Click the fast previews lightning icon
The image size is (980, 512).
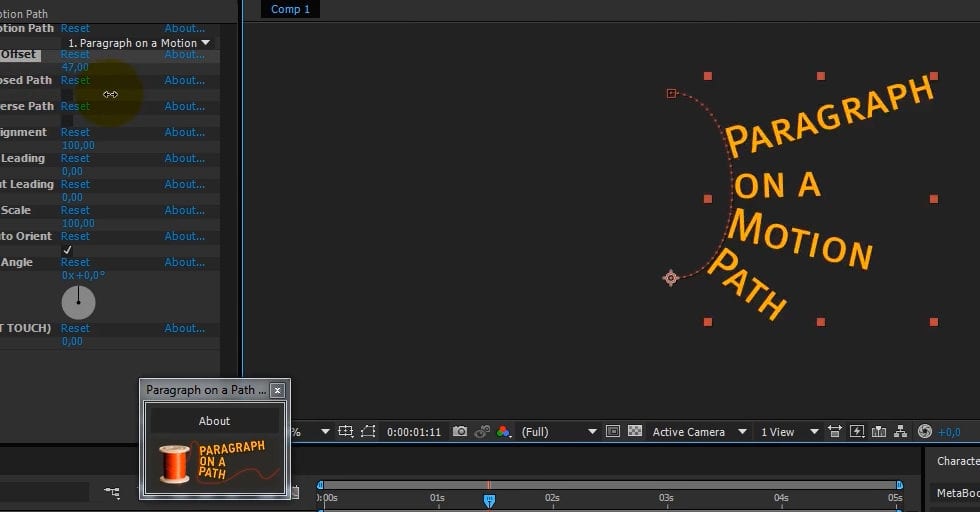coord(856,432)
